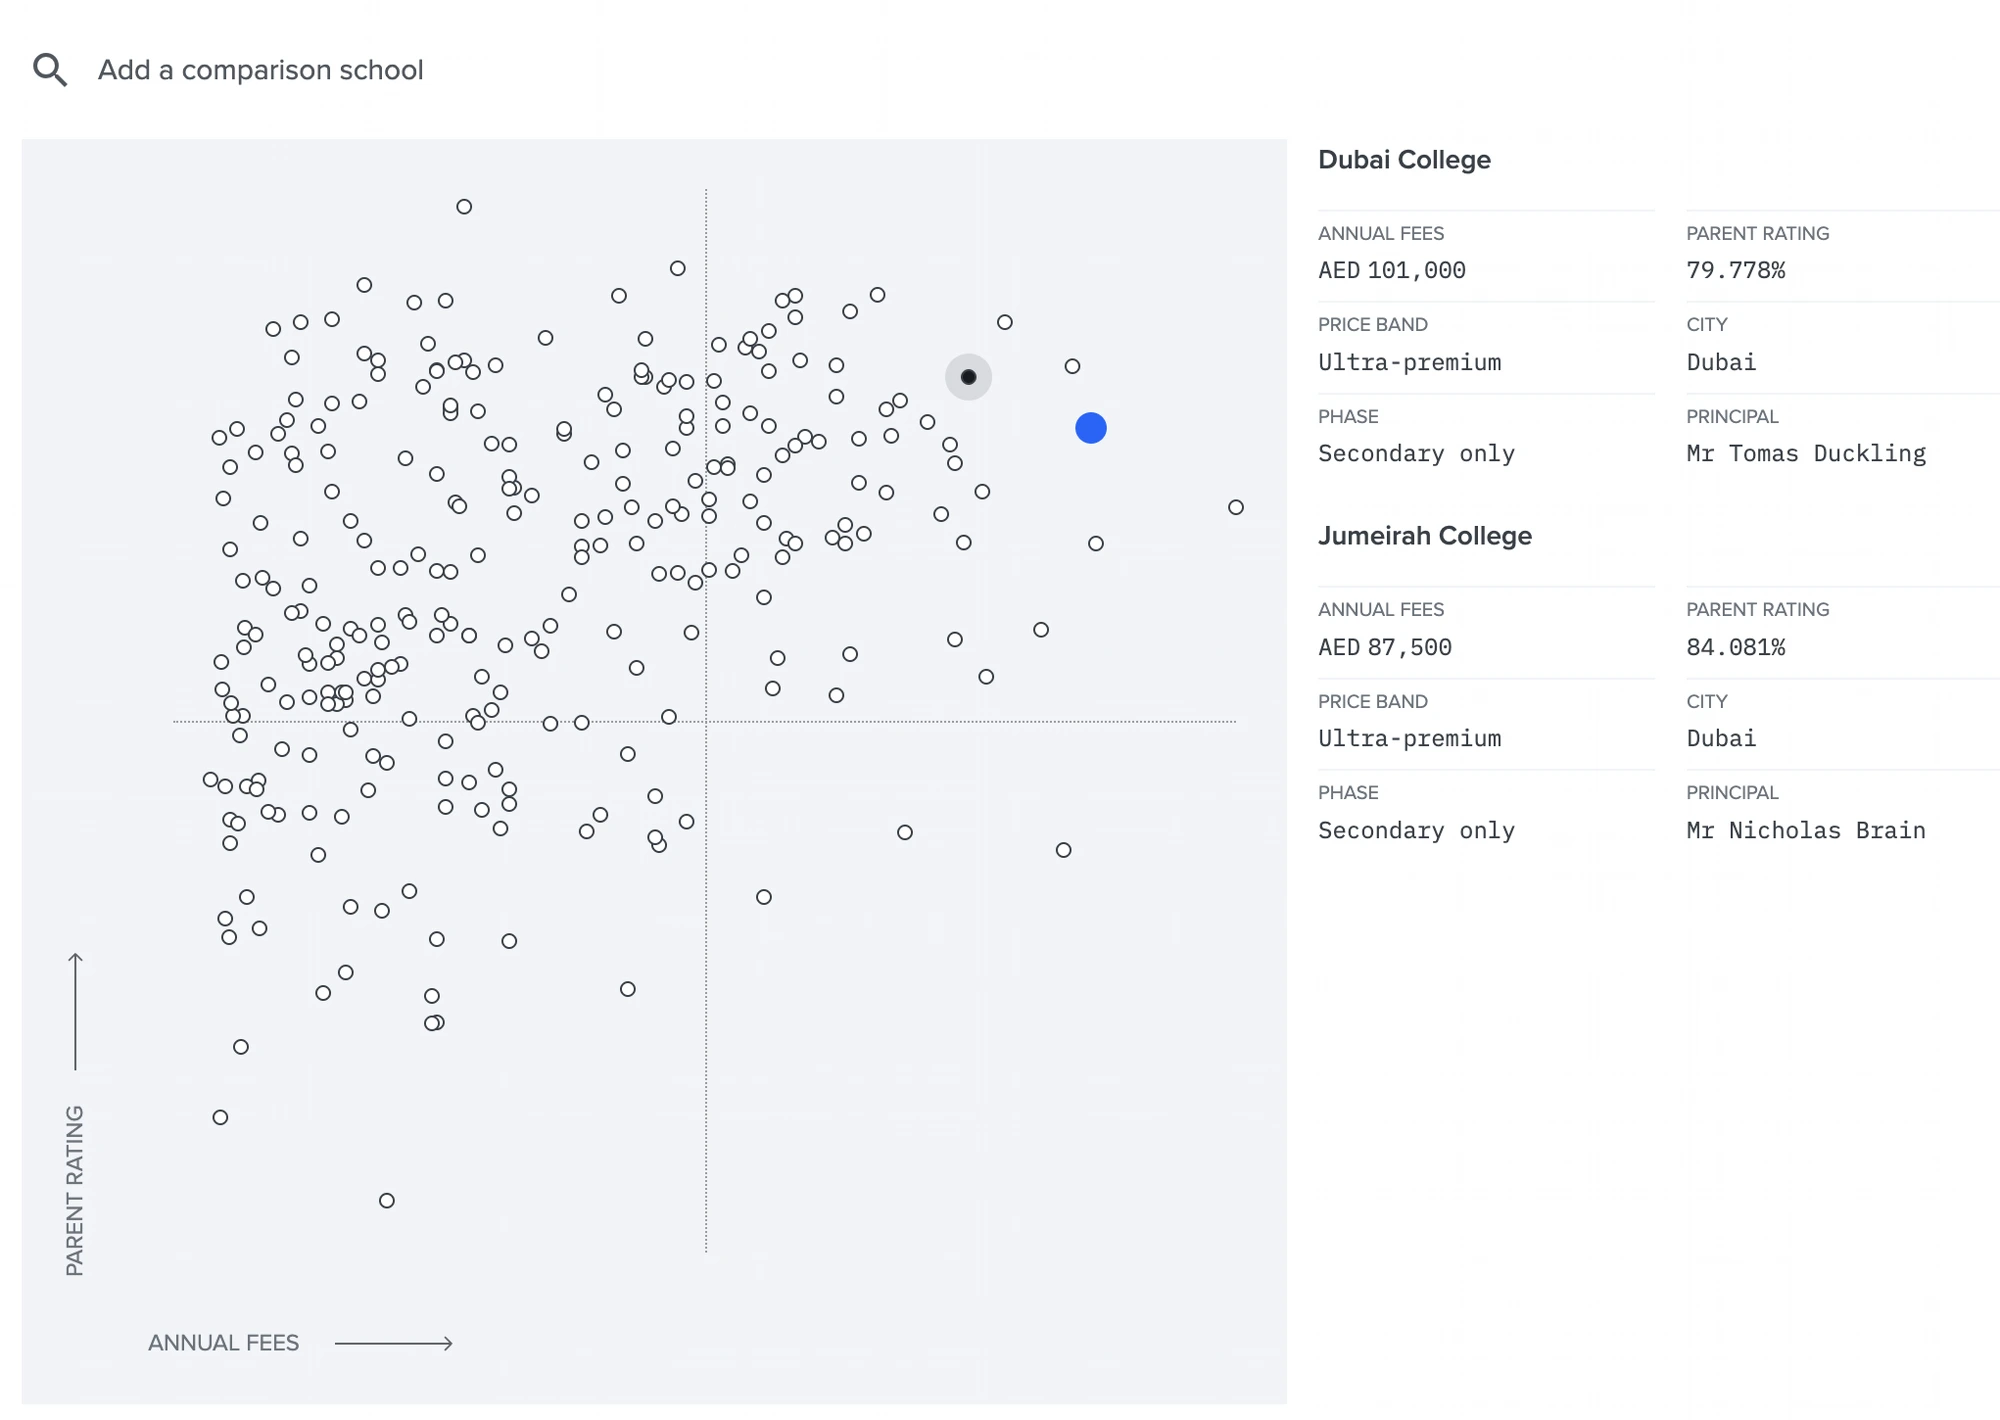Click the ANNUAL FEES axis label
The width and height of the screenshot is (2000, 1420).
223,1343
